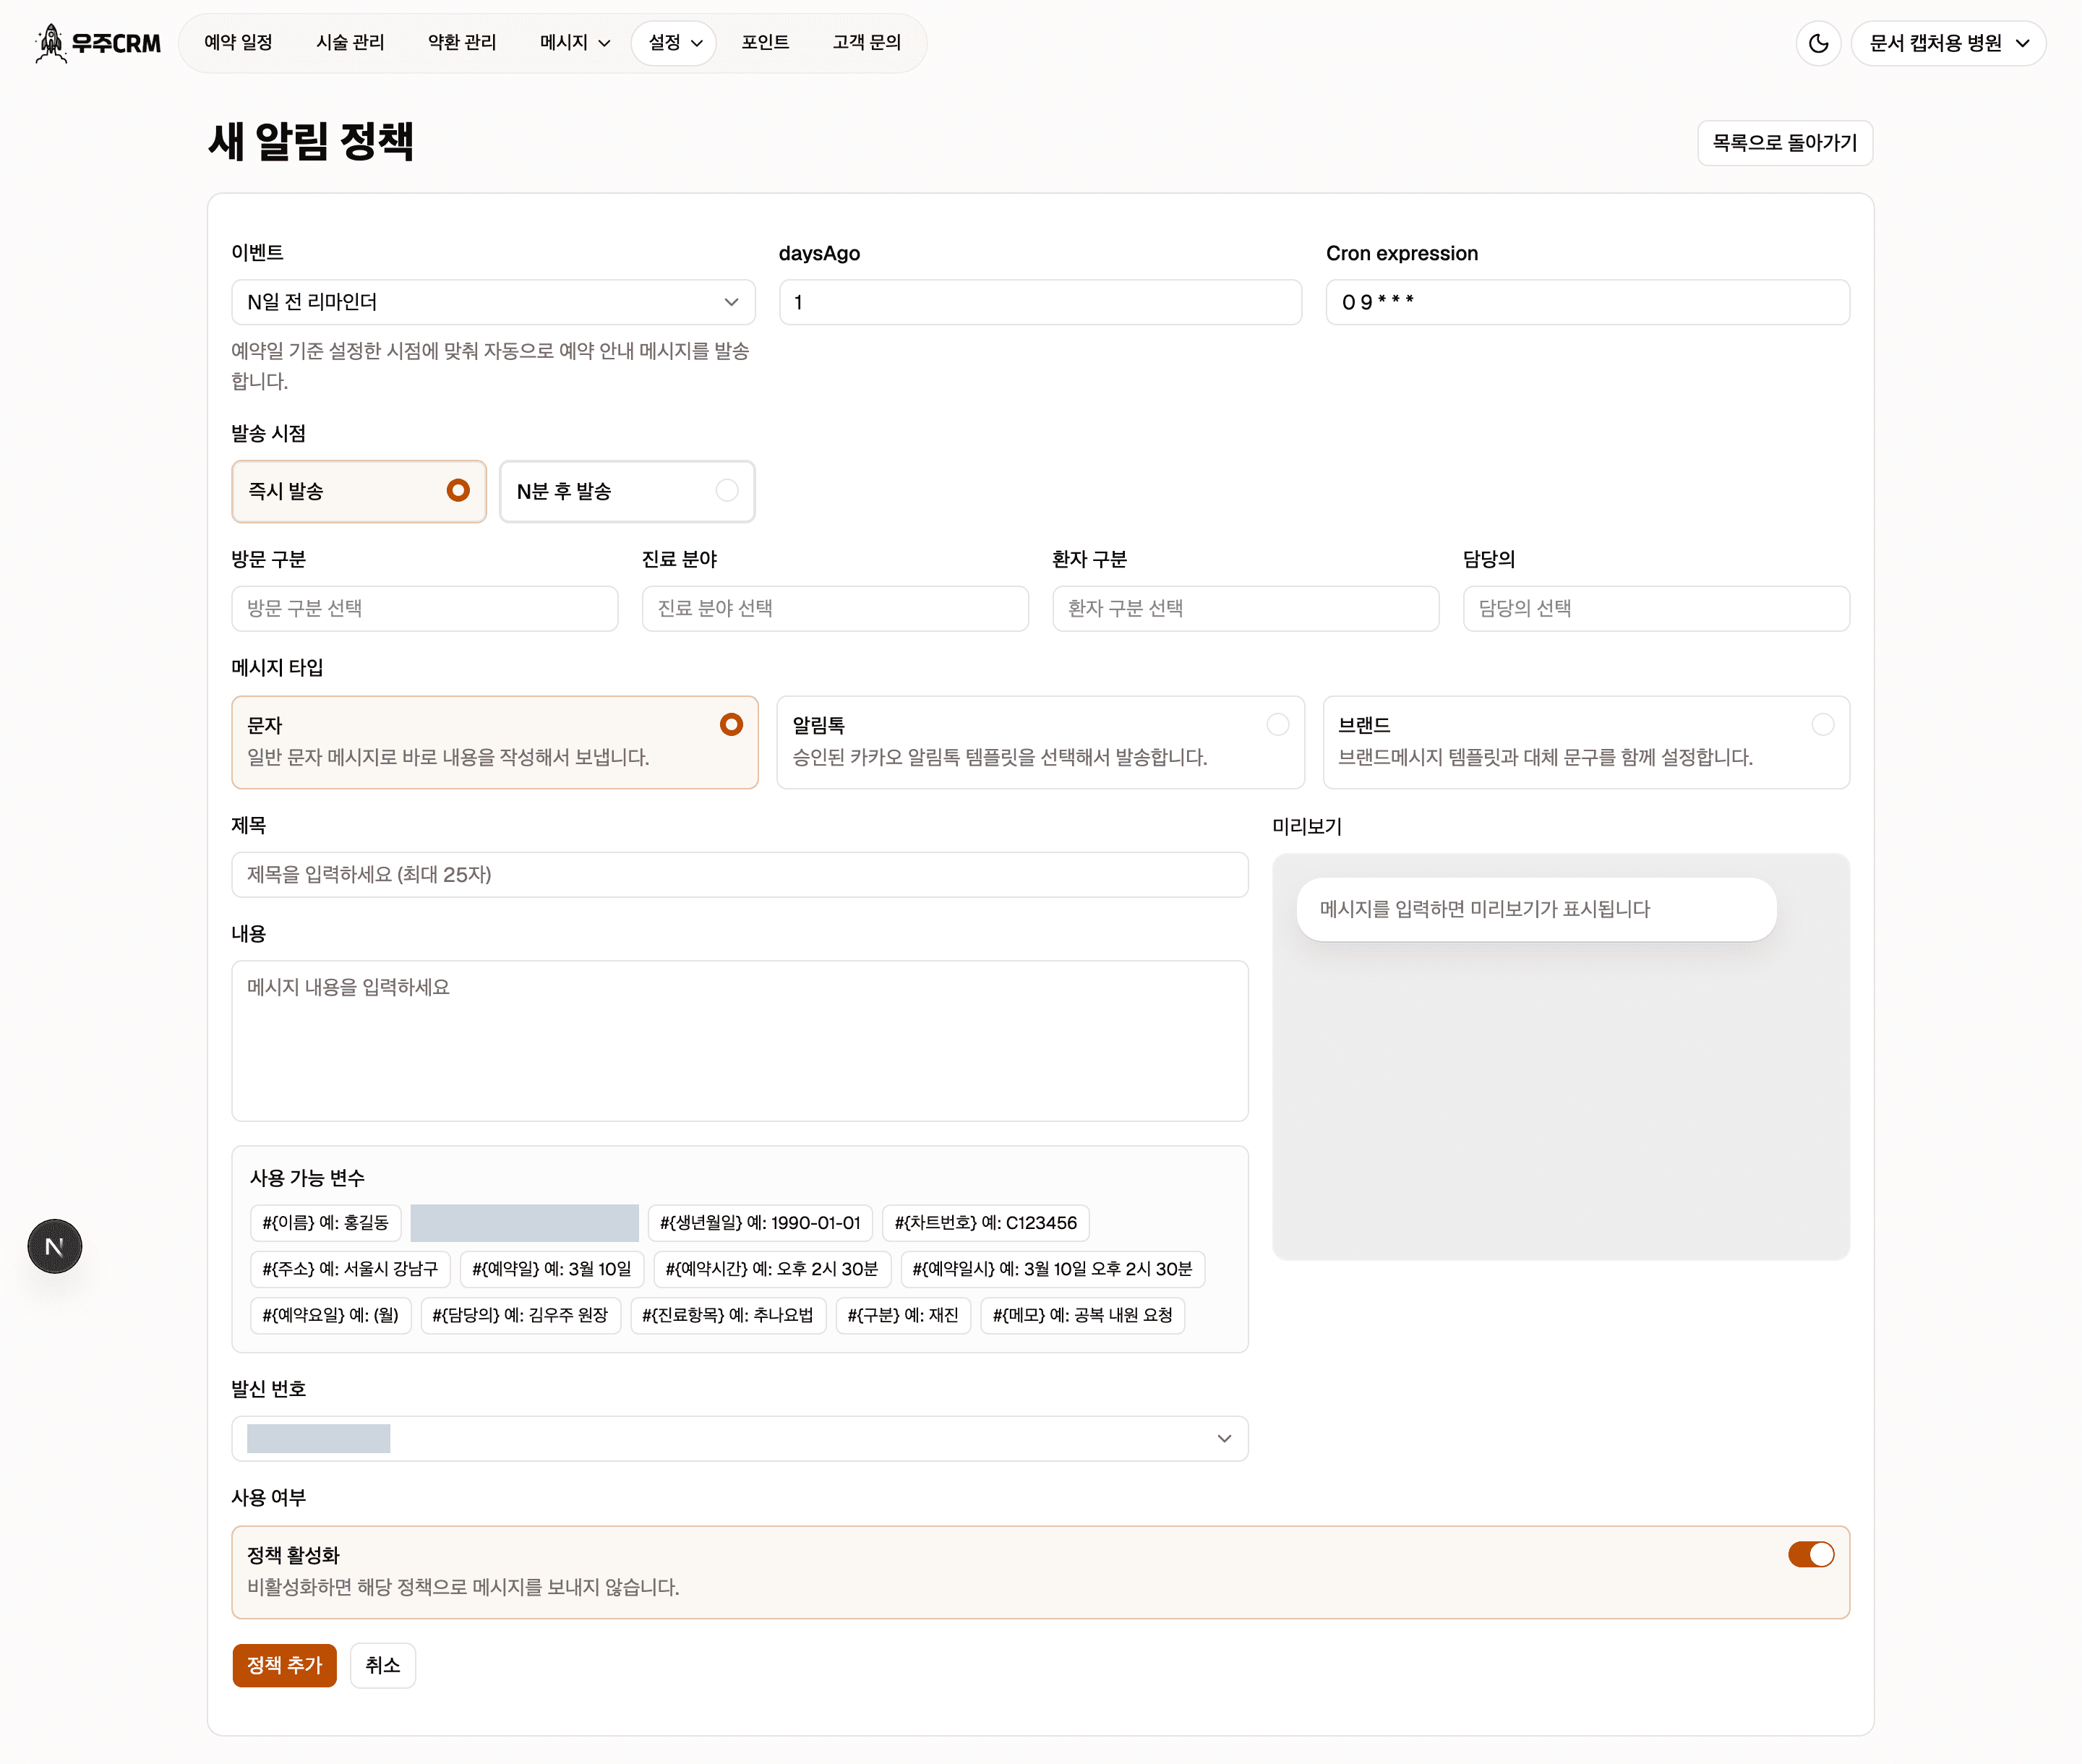Choose 브랜드 message type
Viewport: 2082px width, 1764px height.
pyautogui.click(x=1586, y=742)
